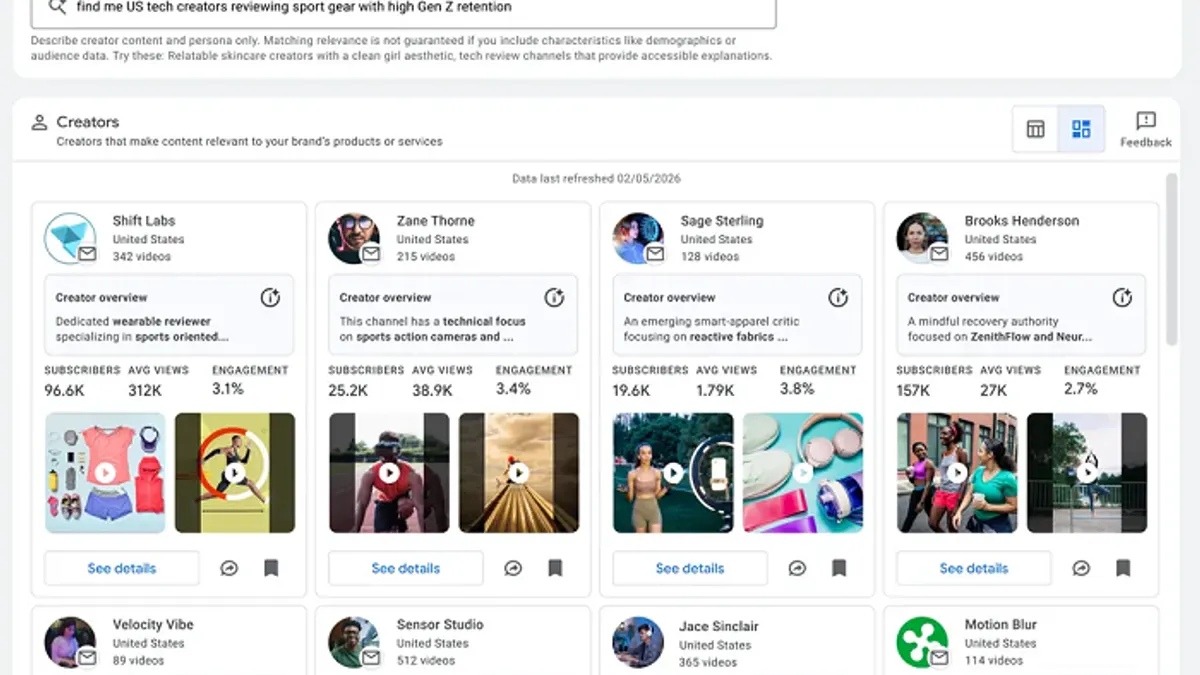Click the share icon on Shift Labs card
The image size is (1200, 675).
point(229,567)
